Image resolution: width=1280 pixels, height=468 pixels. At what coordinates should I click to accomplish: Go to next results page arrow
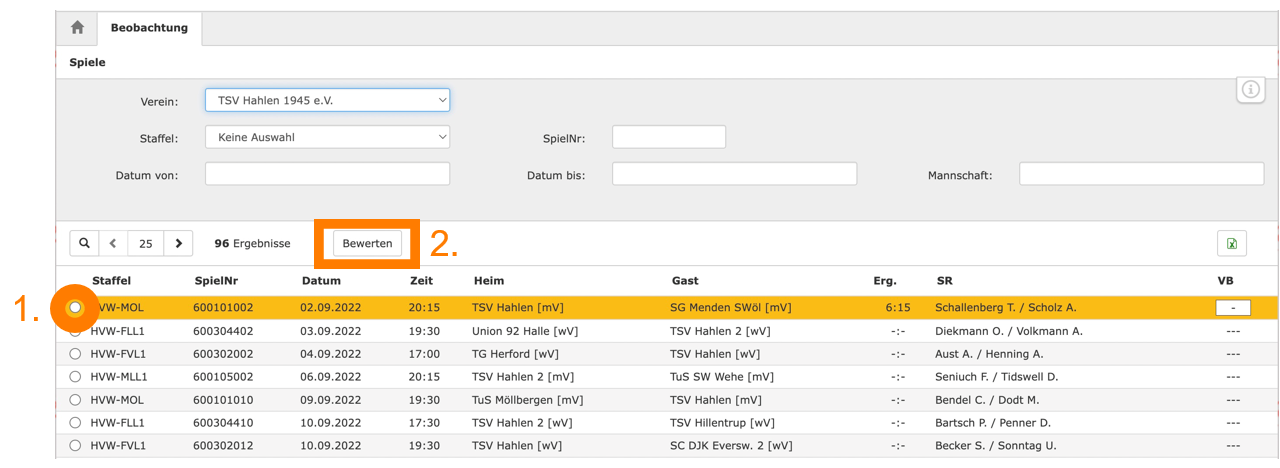coord(178,243)
